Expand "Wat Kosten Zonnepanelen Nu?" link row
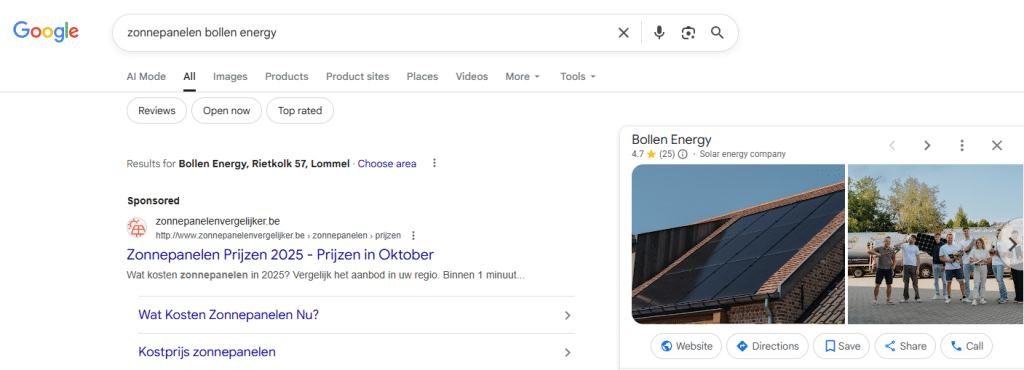Viewport: 1024px width, 370px height. pyautogui.click(x=357, y=315)
